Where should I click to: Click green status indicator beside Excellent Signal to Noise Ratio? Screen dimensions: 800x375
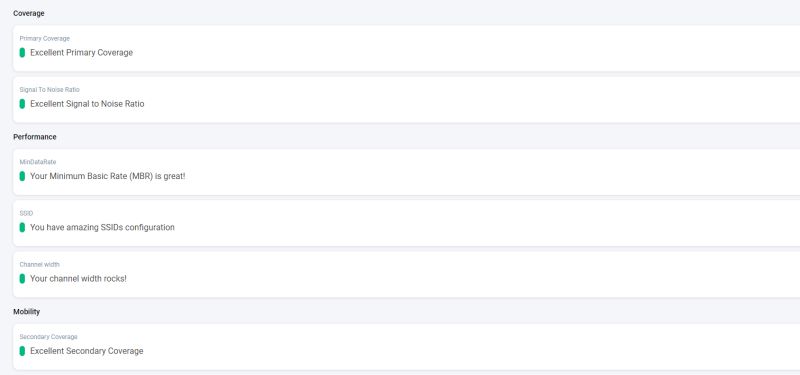22,104
